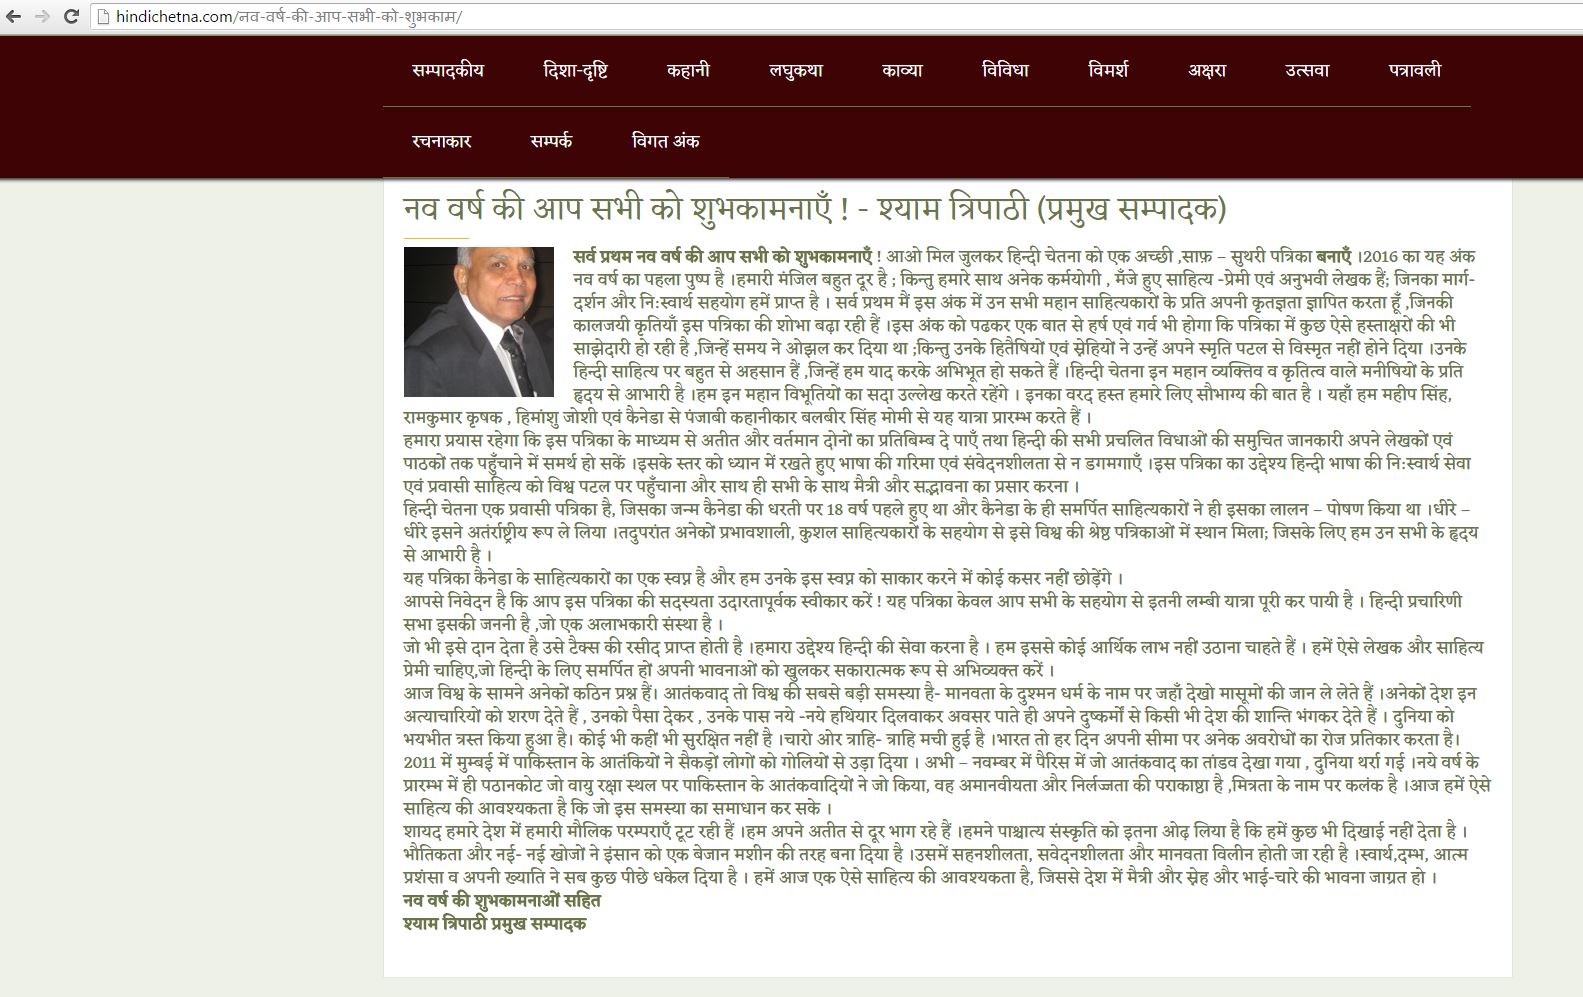Image resolution: width=1583 pixels, height=997 pixels.
Task: Click the browser back arrow icon
Action: [14, 17]
